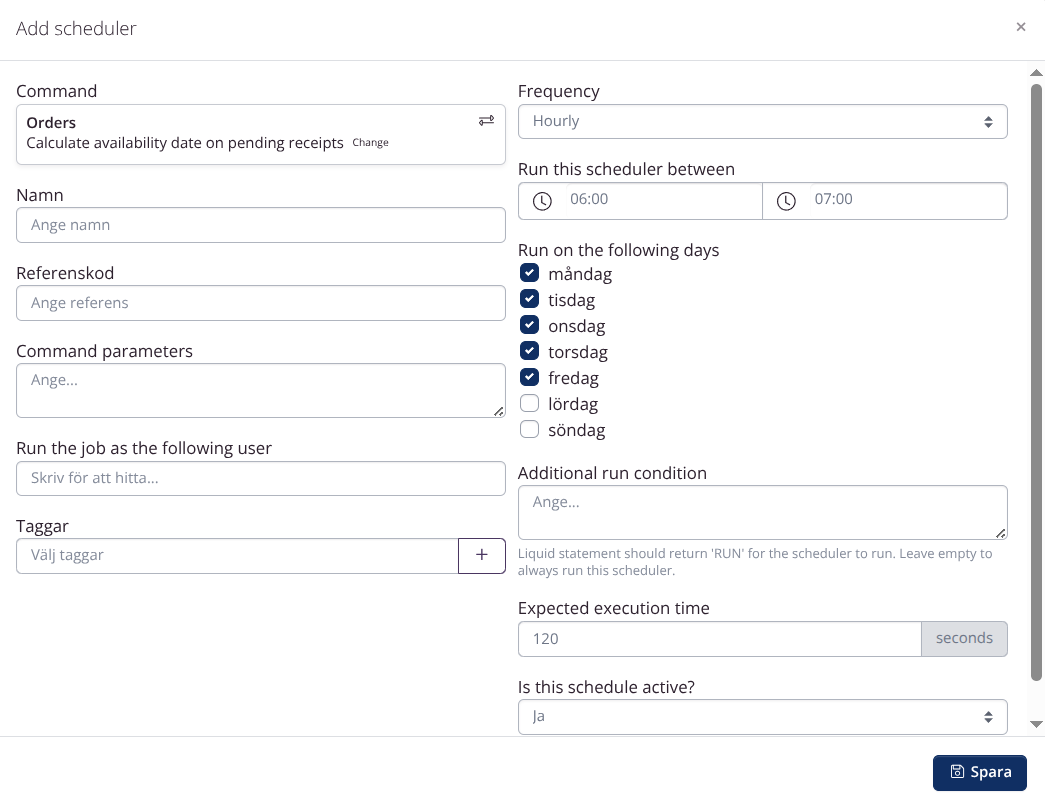The image size is (1045, 804).
Task: Toggle the onsdag checkbox
Action: [529, 325]
